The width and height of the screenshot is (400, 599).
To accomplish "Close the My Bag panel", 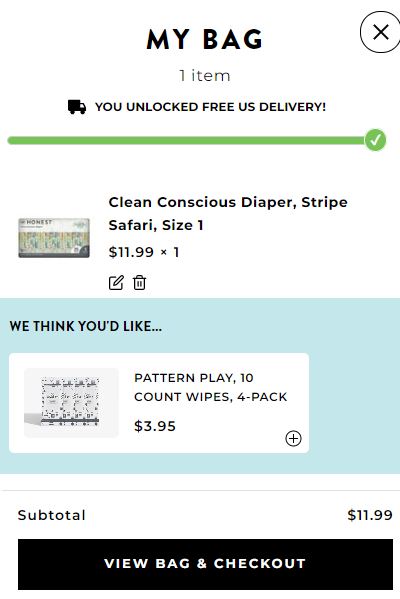I will pyautogui.click(x=380, y=32).
